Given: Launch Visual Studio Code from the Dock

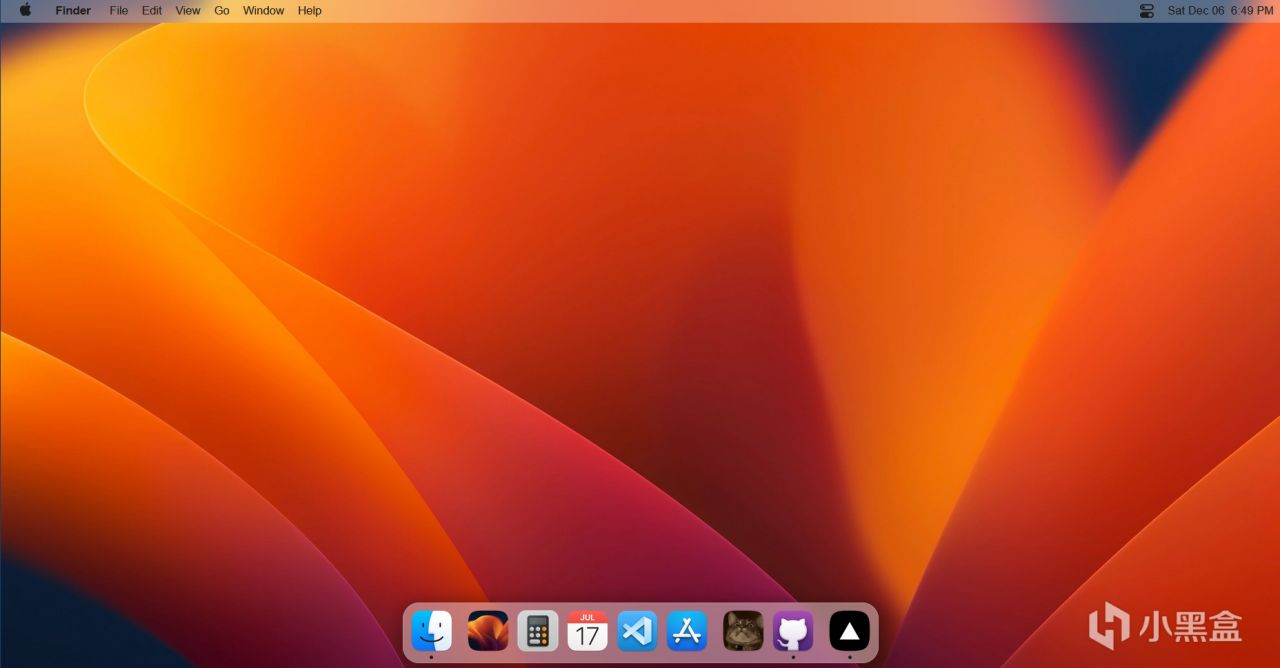Looking at the screenshot, I should click(x=637, y=631).
